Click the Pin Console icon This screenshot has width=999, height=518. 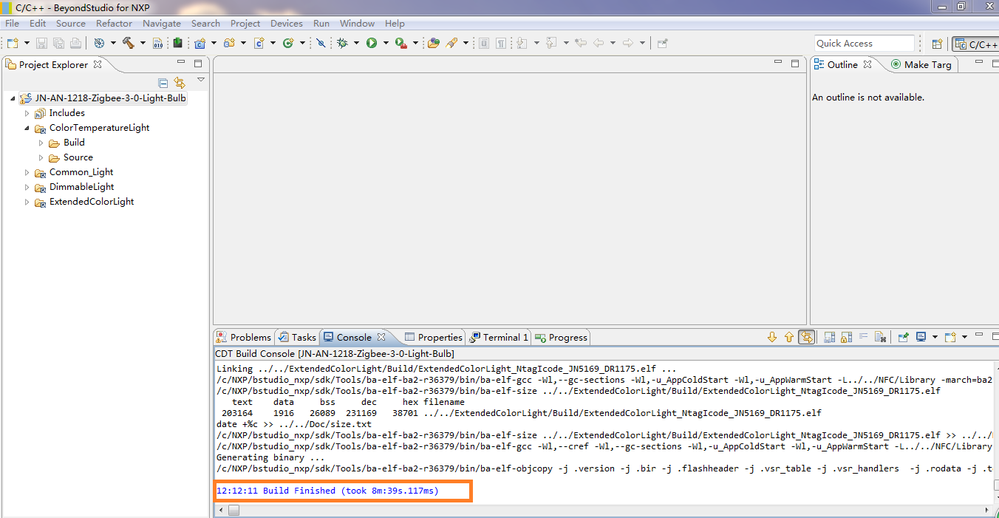903,337
